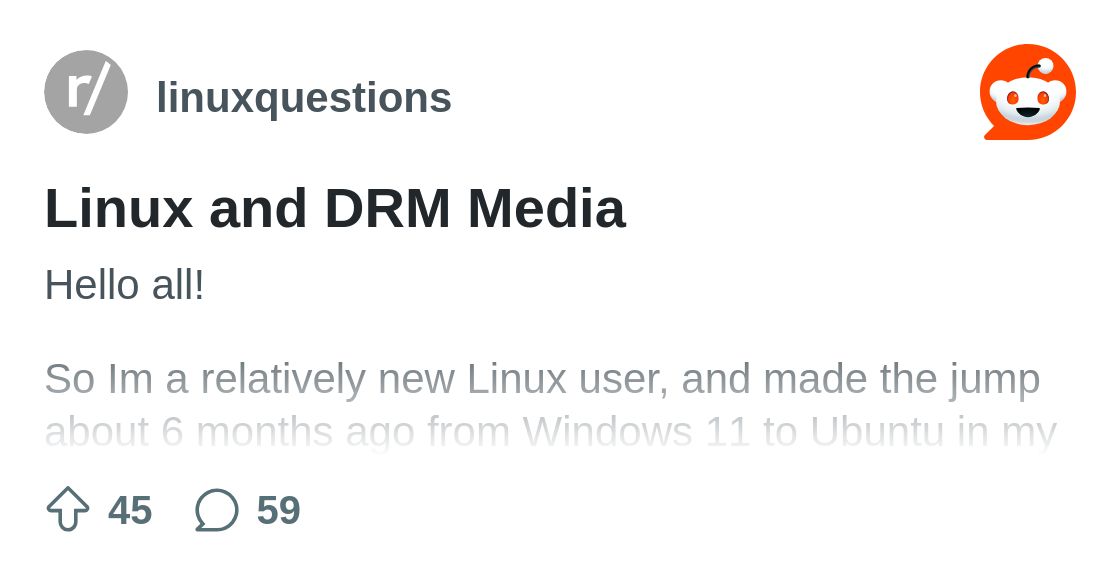Click the word "Media" in the title
The image size is (1120, 584).
546,209
